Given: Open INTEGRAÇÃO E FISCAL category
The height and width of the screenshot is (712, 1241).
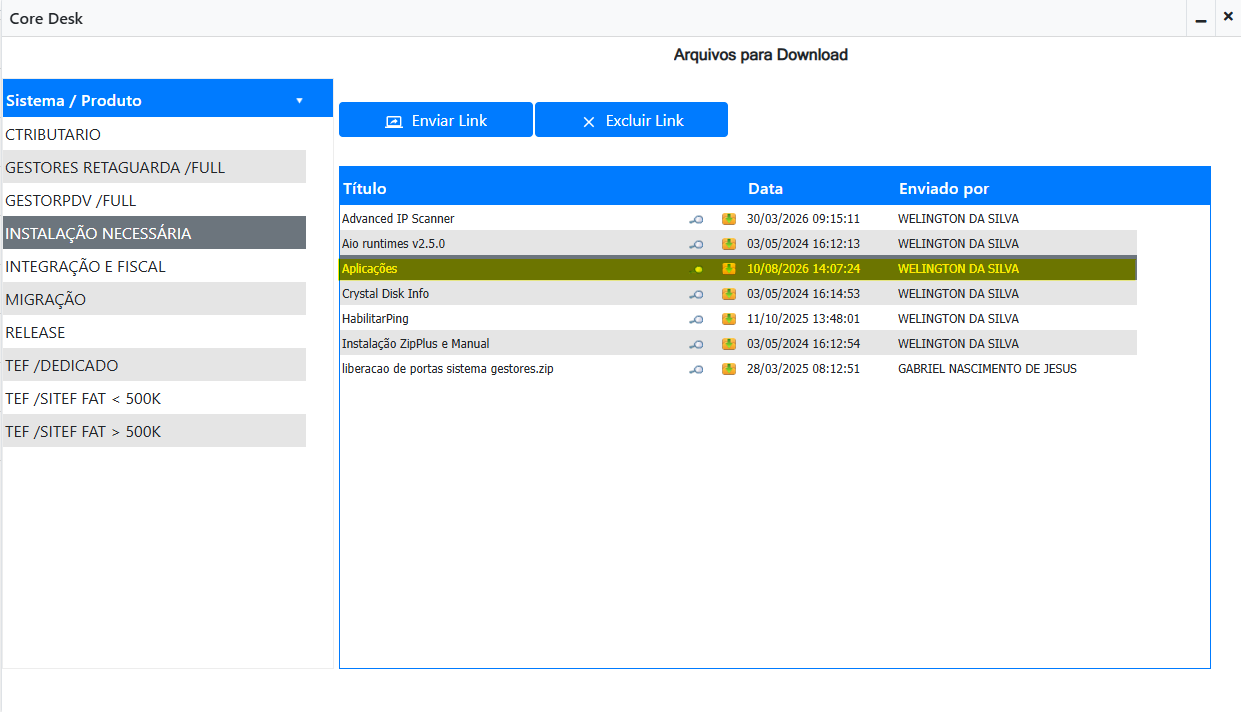Looking at the screenshot, I should (x=154, y=266).
